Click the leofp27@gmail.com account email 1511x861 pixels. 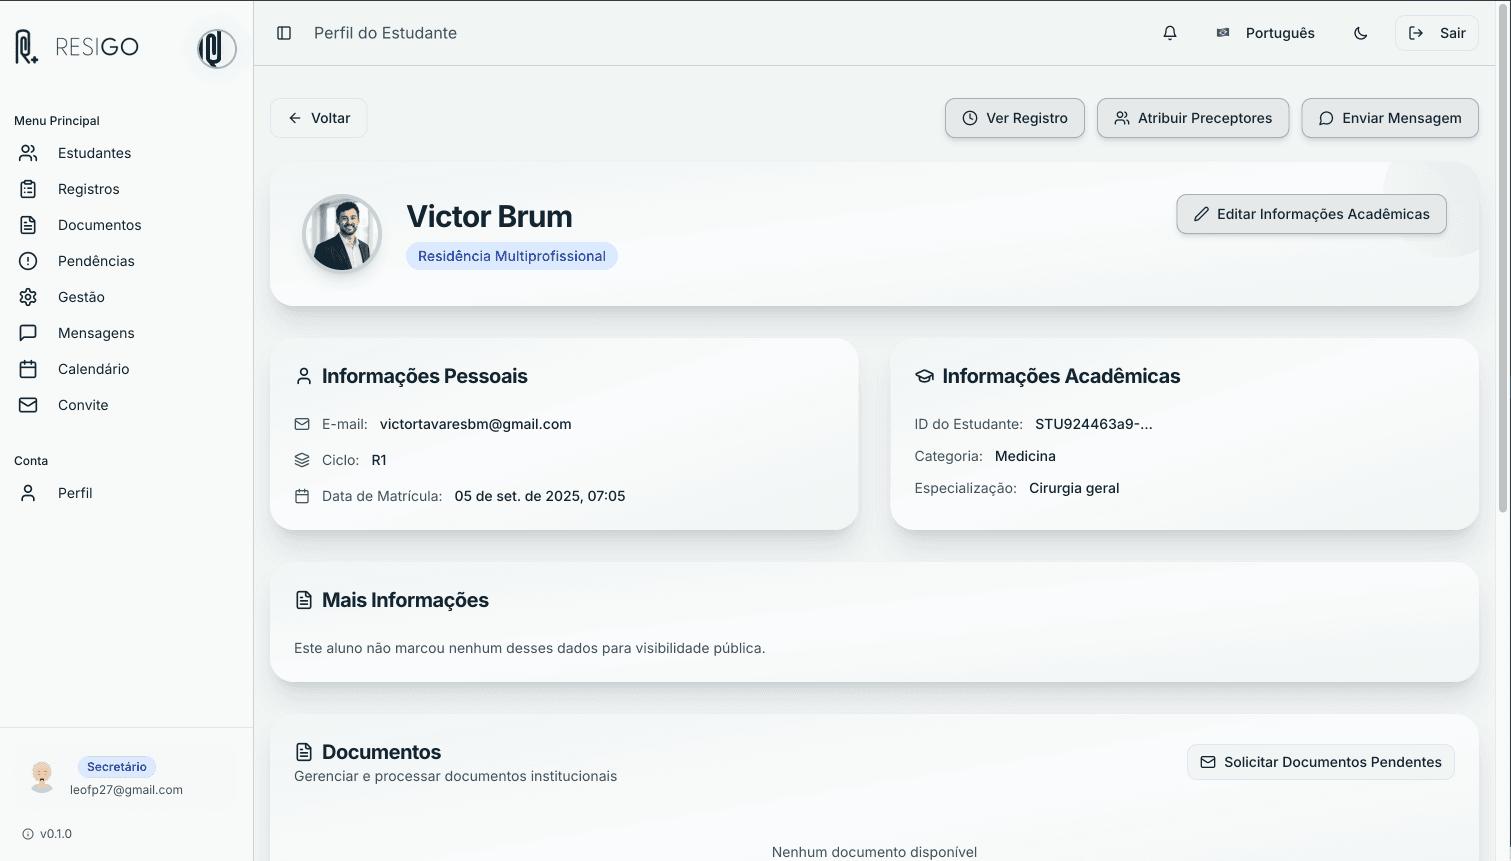pos(126,790)
